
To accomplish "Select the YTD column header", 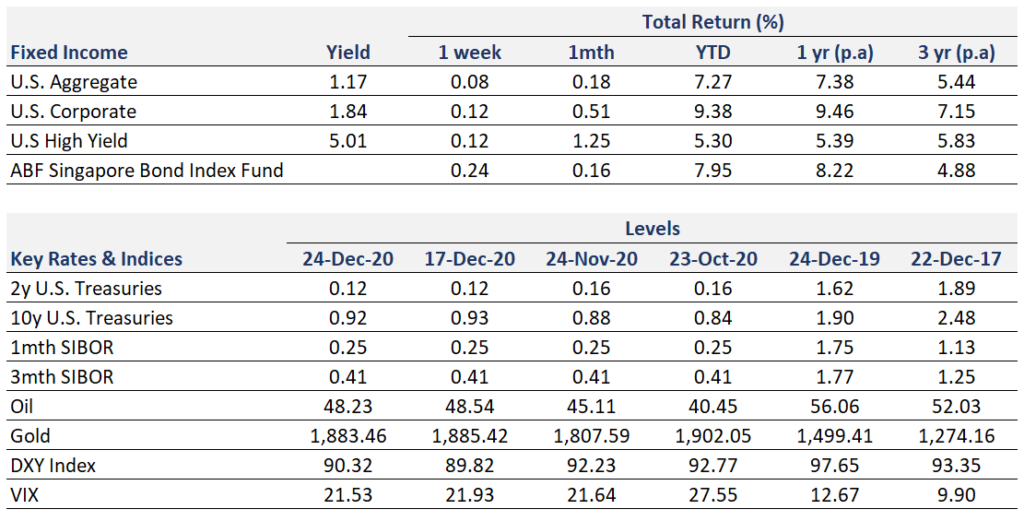I will (x=711, y=52).
